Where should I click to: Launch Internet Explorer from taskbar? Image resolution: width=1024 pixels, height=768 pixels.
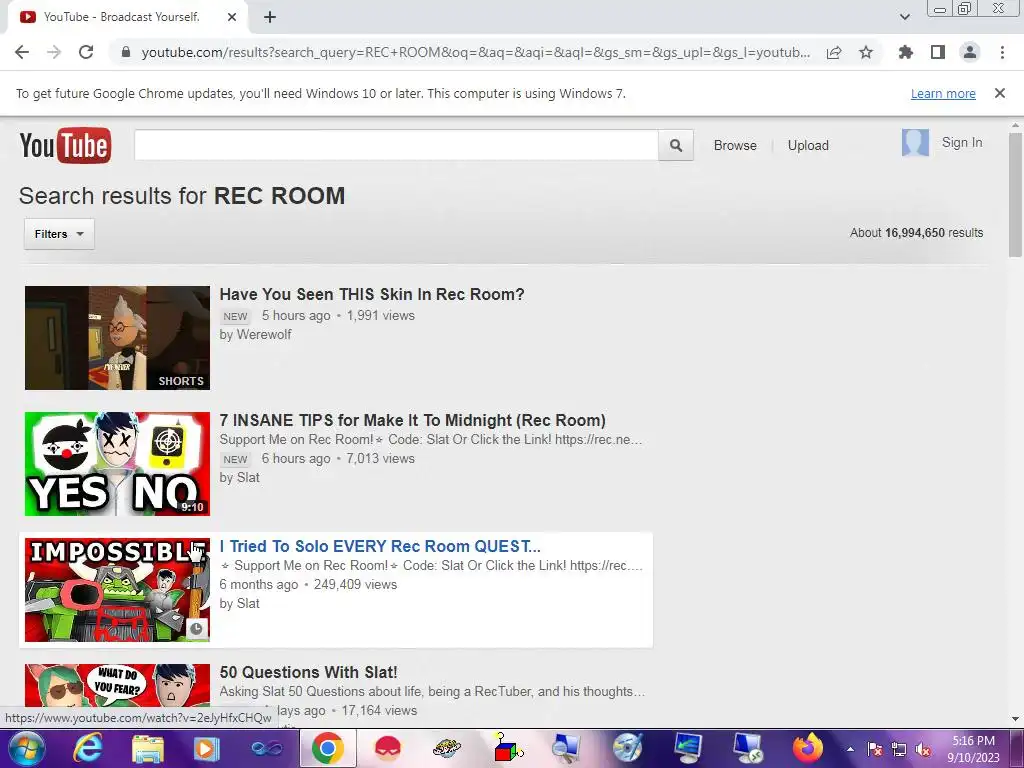(88, 748)
